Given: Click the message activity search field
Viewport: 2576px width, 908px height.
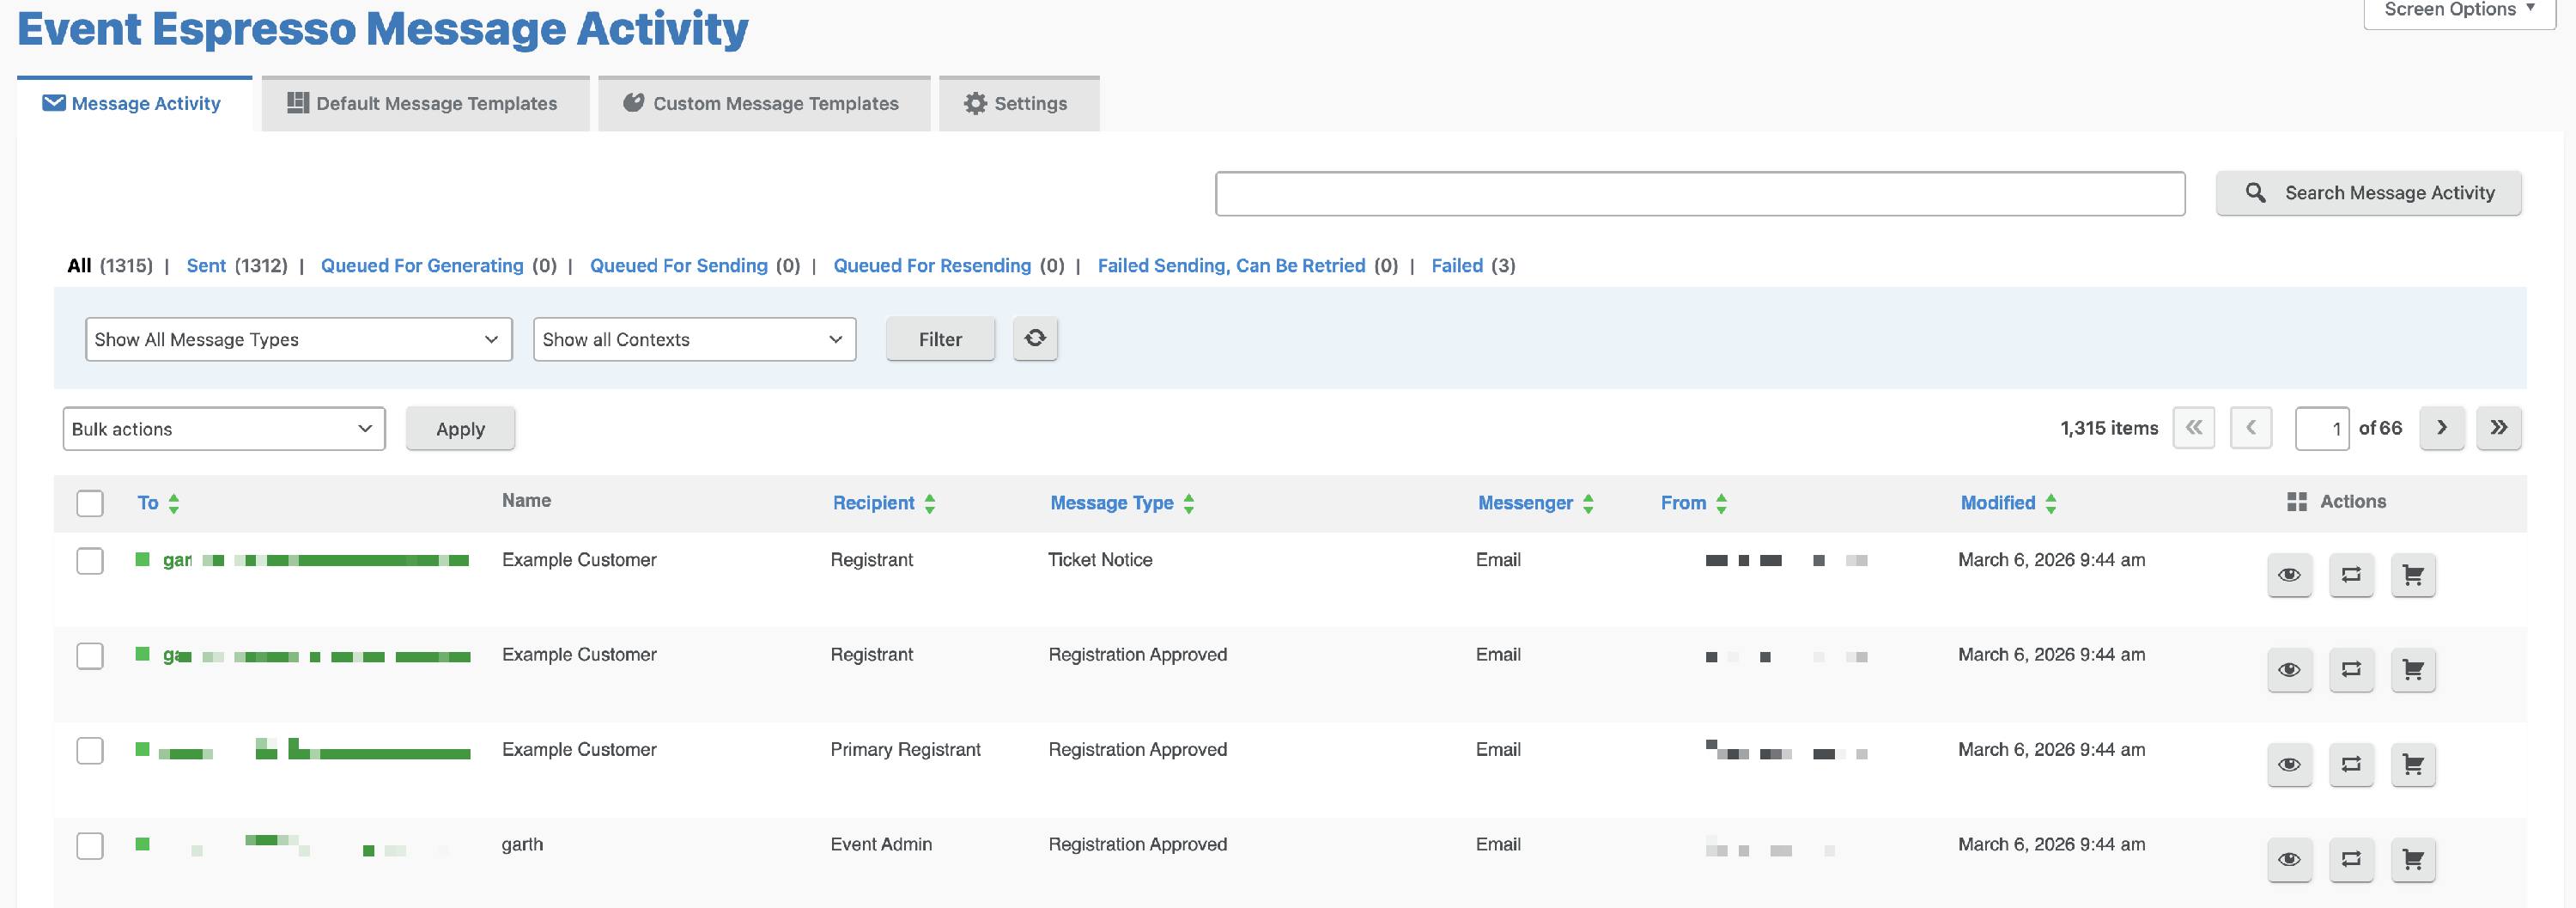Looking at the screenshot, I should pyautogui.click(x=1699, y=193).
